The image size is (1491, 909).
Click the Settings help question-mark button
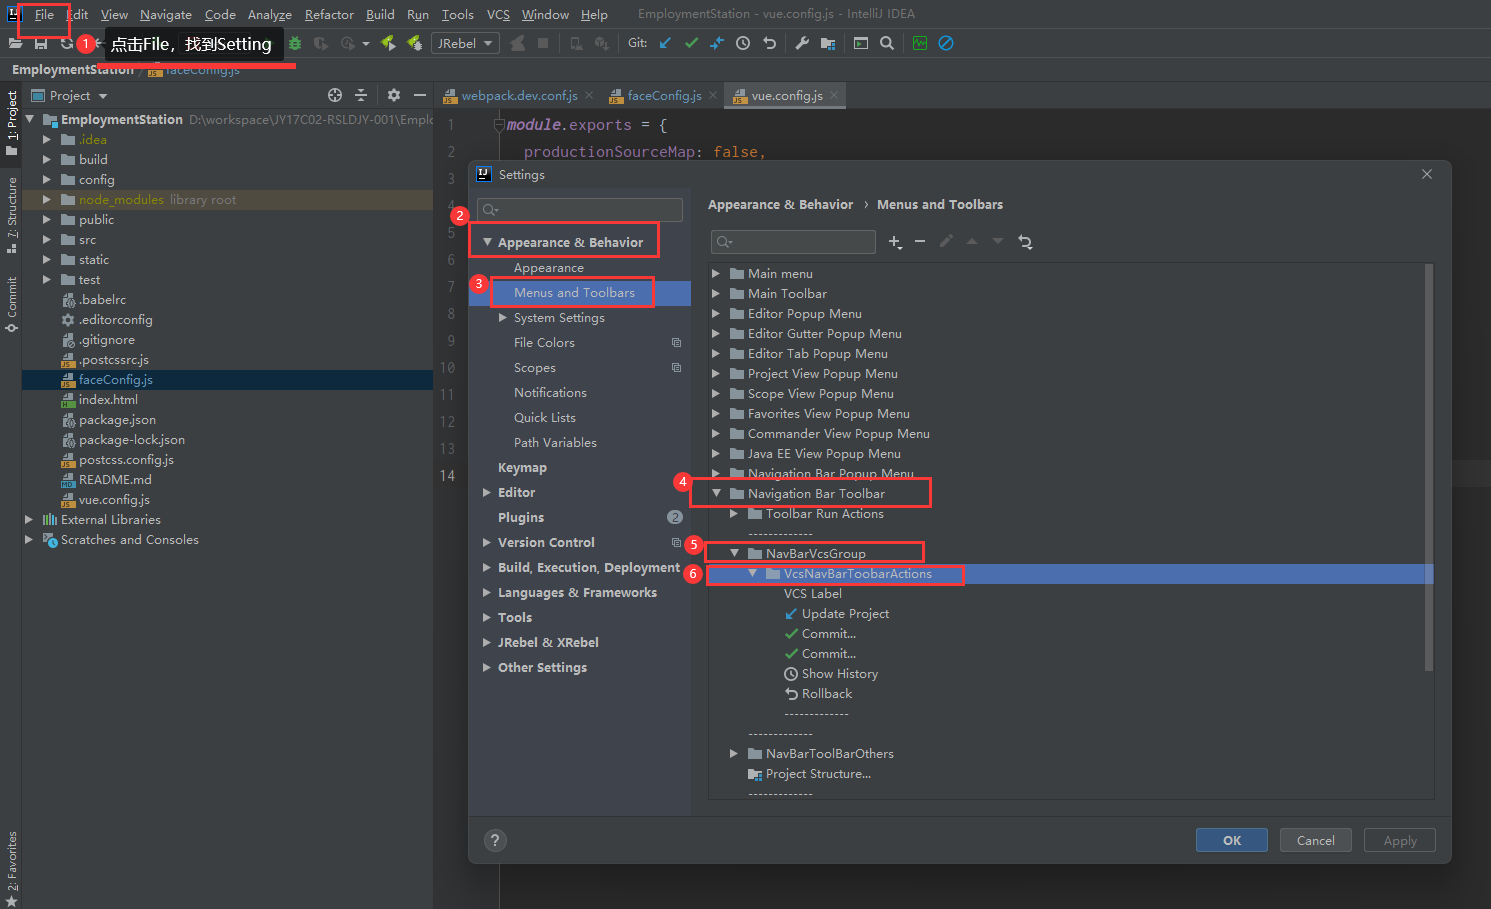(x=495, y=841)
